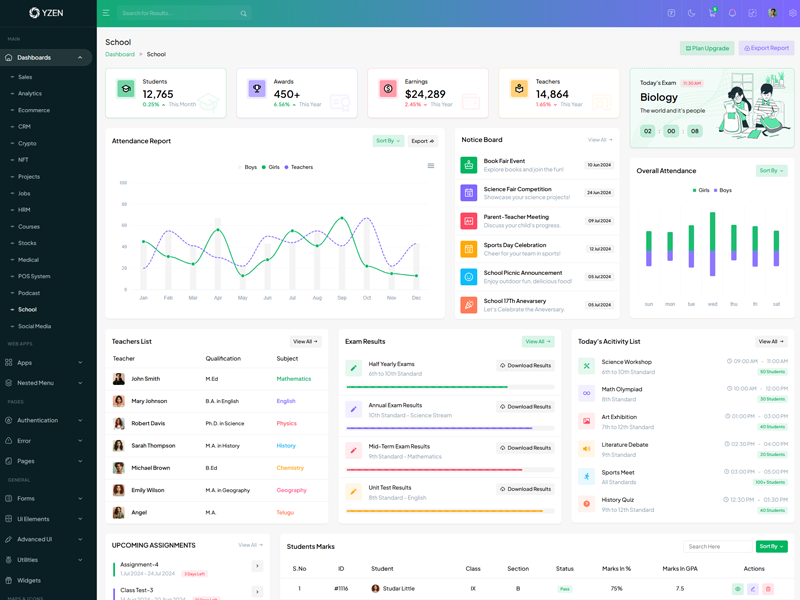This screenshot has width=800, height=600.
Task: Open the Ecommerce dashboard from the sidebar
Action: tap(34, 110)
